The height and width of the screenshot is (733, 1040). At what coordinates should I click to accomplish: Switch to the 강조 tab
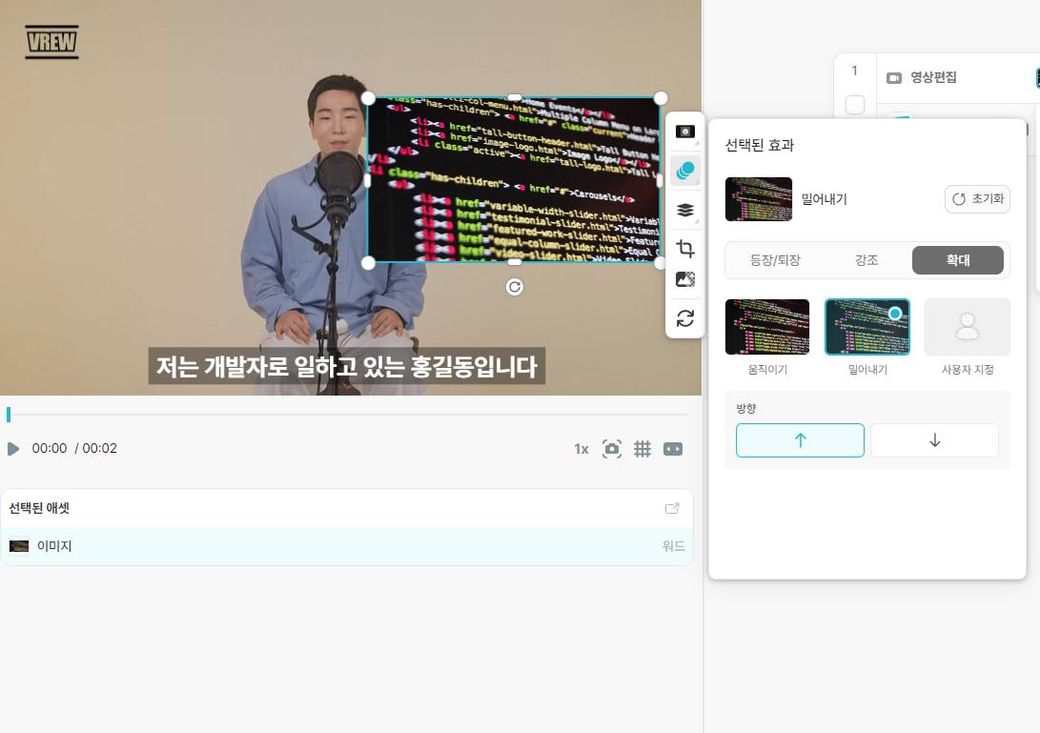coord(866,260)
